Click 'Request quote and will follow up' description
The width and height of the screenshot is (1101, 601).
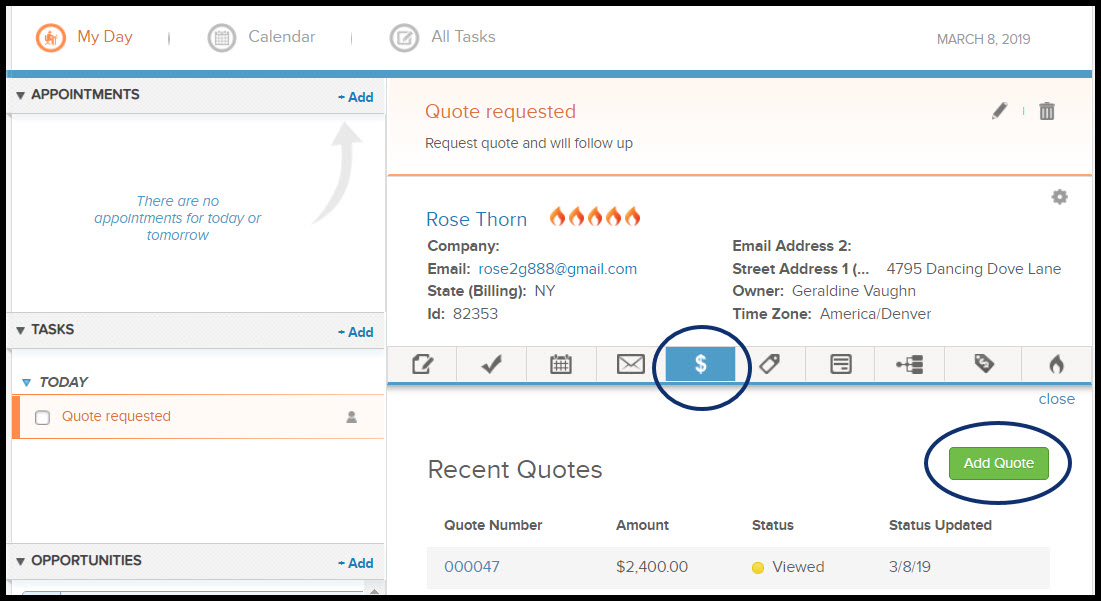(x=529, y=143)
